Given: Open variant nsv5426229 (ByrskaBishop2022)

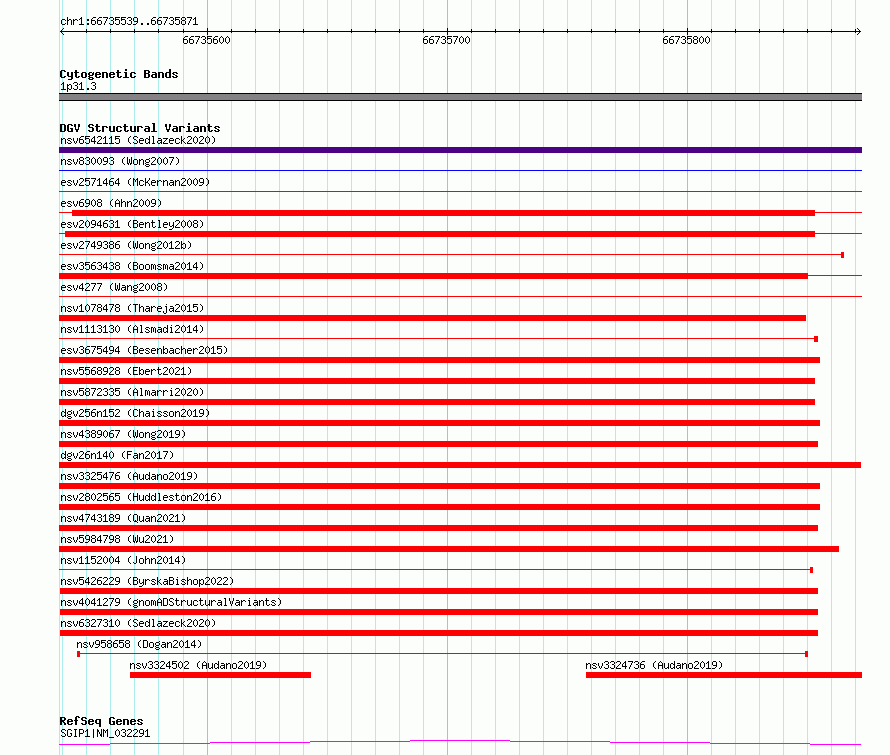Looking at the screenshot, I should 147,581.
